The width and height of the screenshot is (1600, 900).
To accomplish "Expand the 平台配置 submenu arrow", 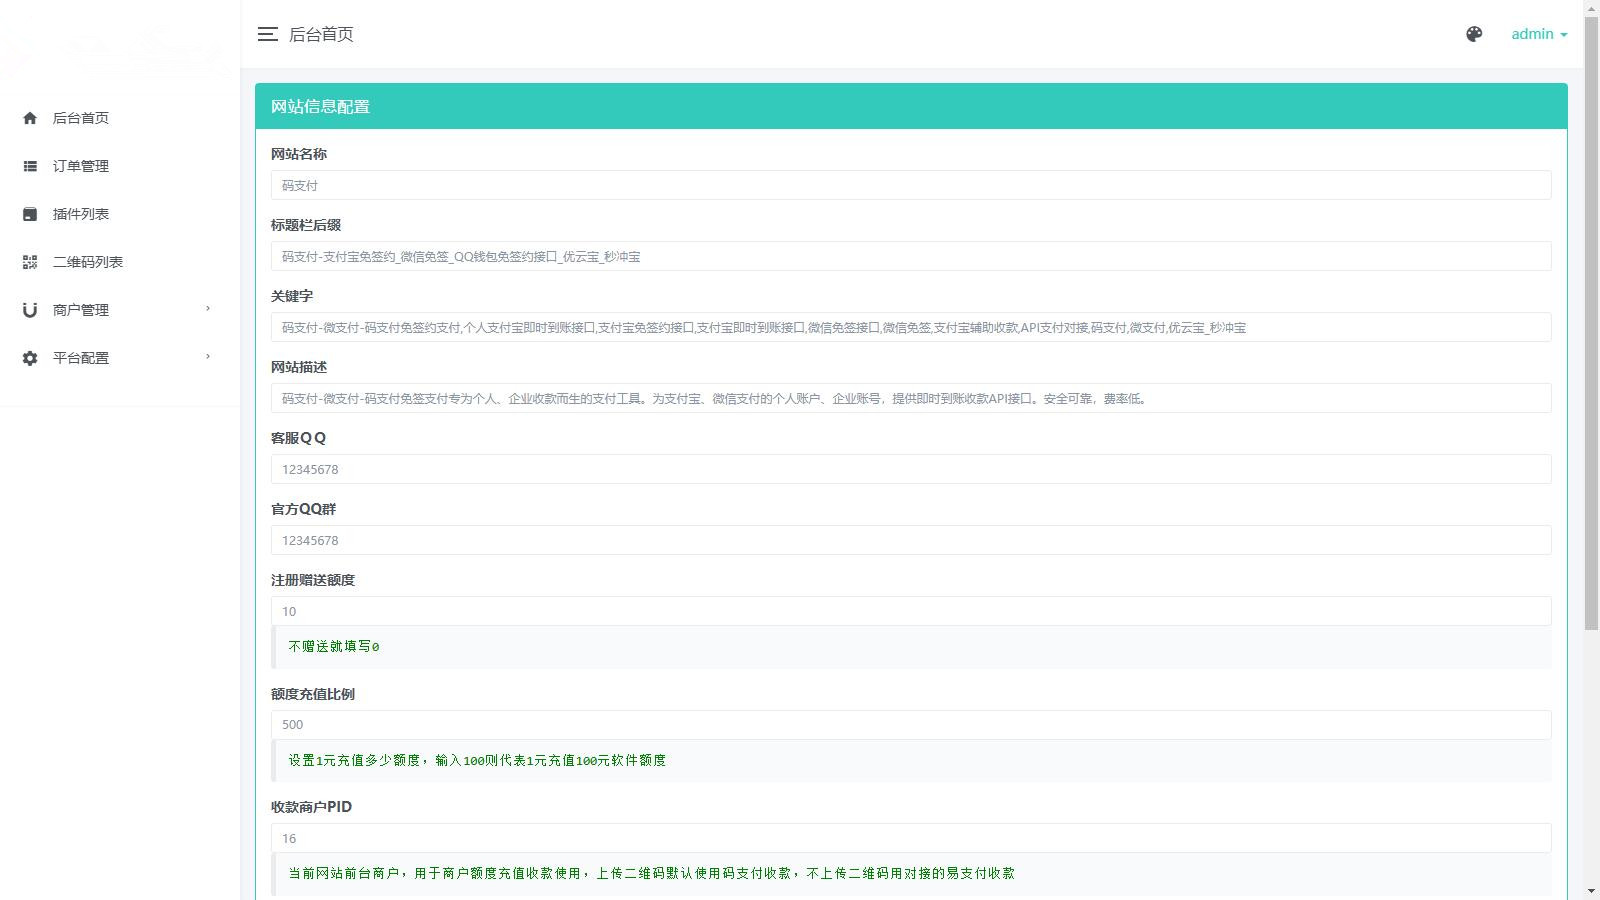I will pos(208,357).
